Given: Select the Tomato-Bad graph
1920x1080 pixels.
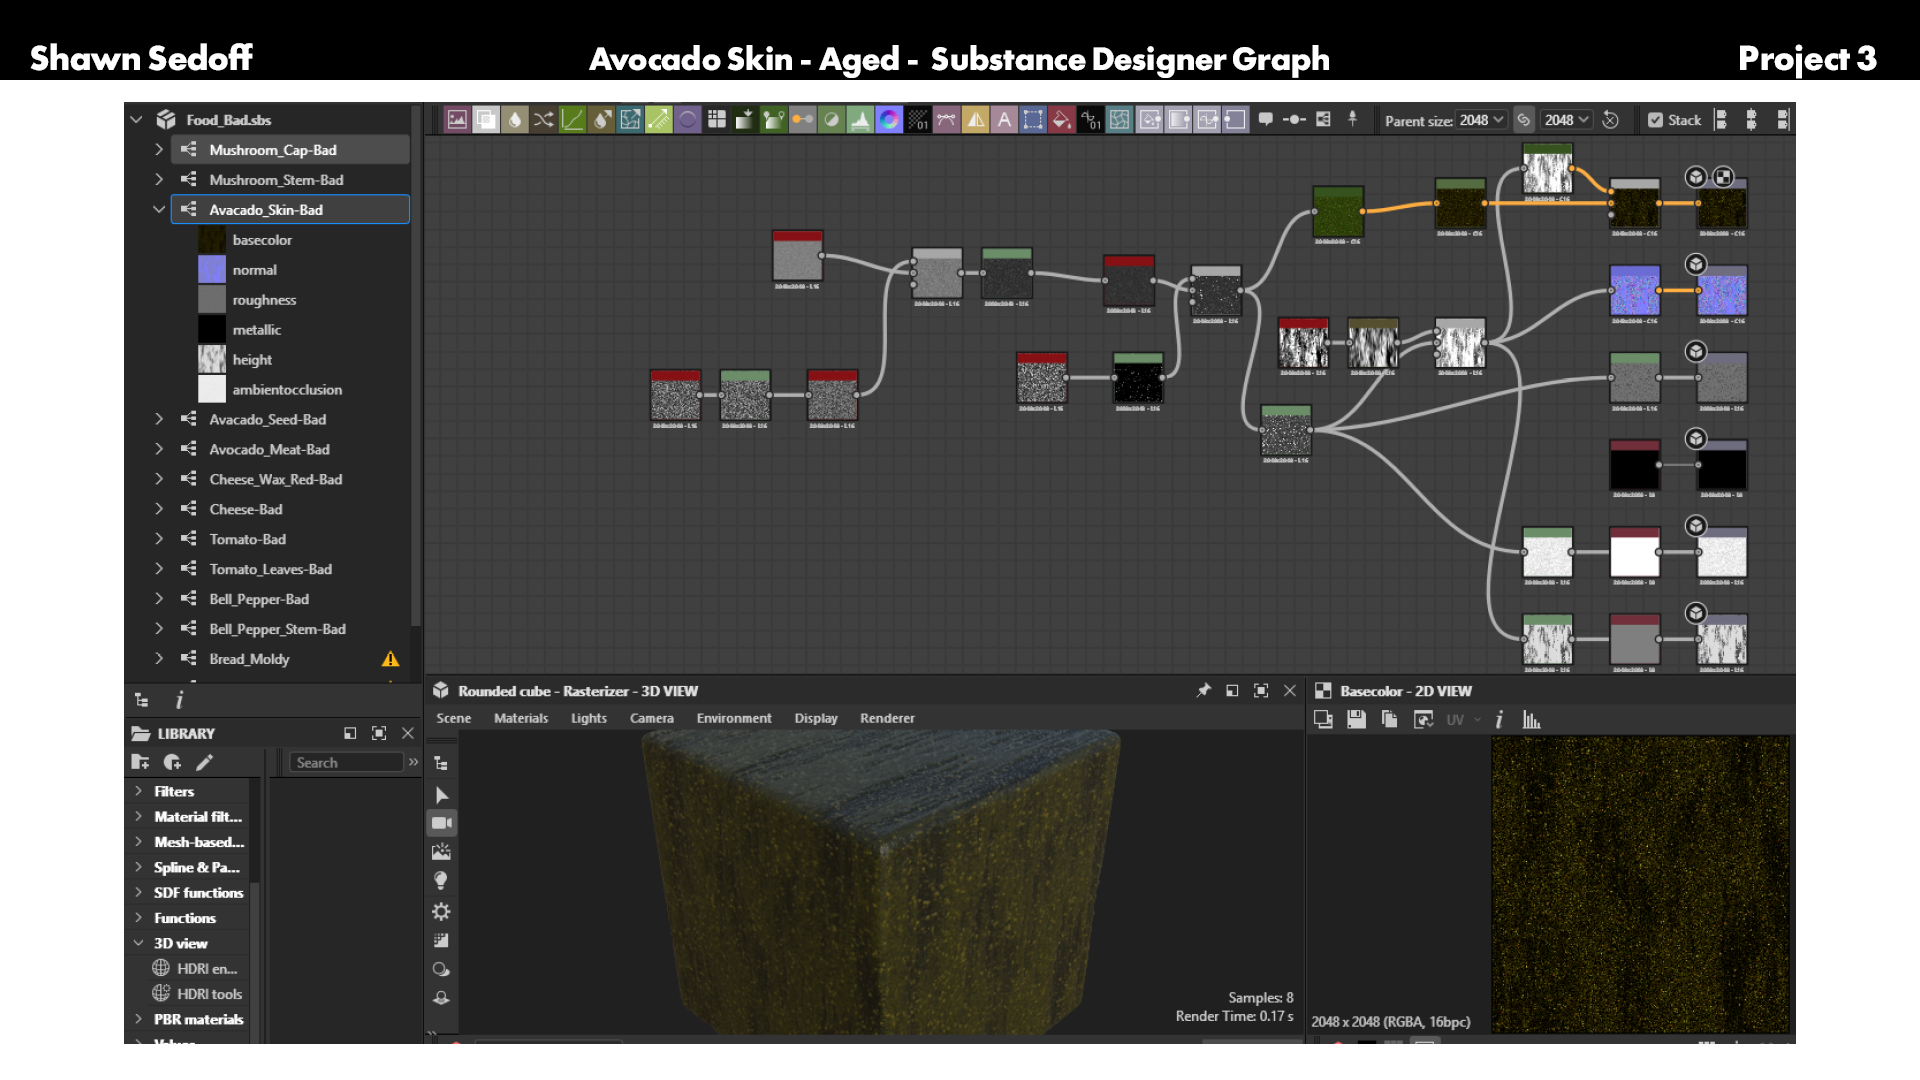Looking at the screenshot, I should point(247,539).
